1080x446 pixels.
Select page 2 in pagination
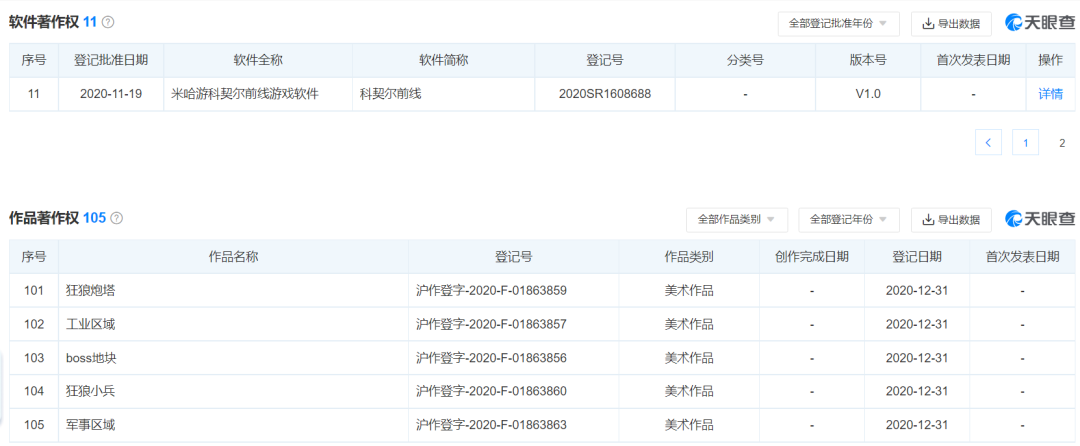(1061, 143)
